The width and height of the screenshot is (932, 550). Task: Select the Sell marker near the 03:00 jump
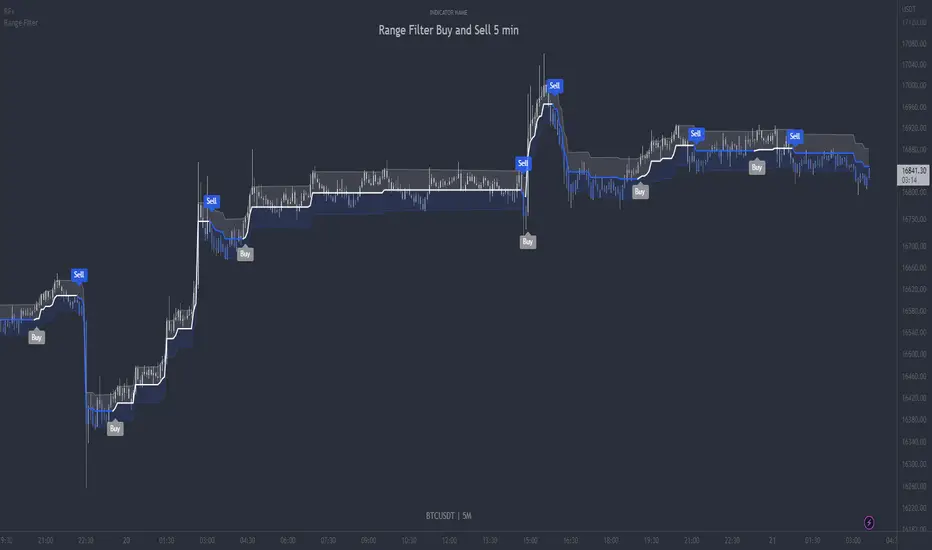click(x=212, y=201)
